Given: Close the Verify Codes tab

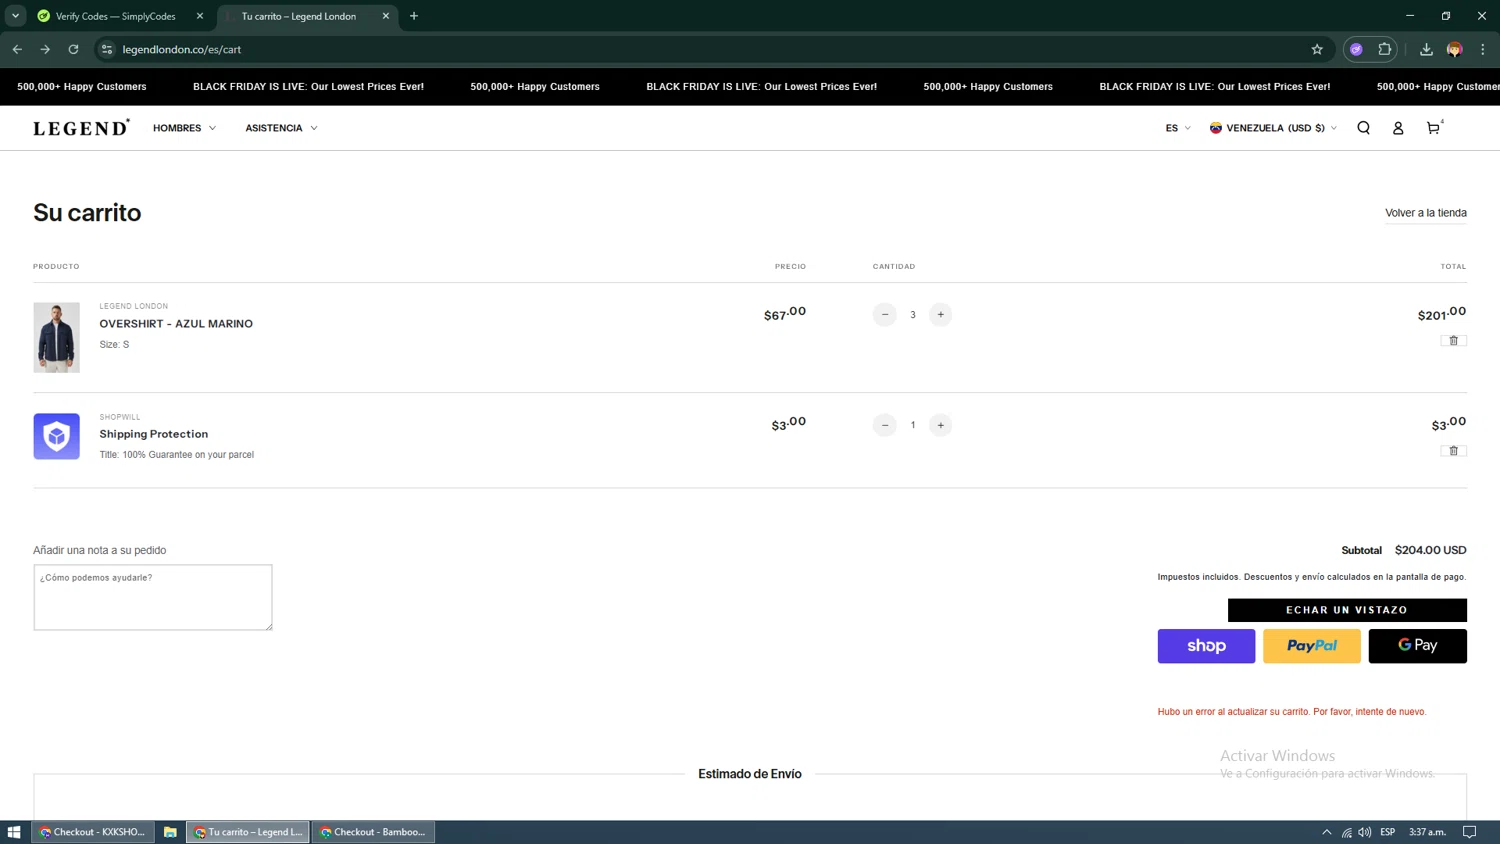Looking at the screenshot, I should click(x=200, y=16).
